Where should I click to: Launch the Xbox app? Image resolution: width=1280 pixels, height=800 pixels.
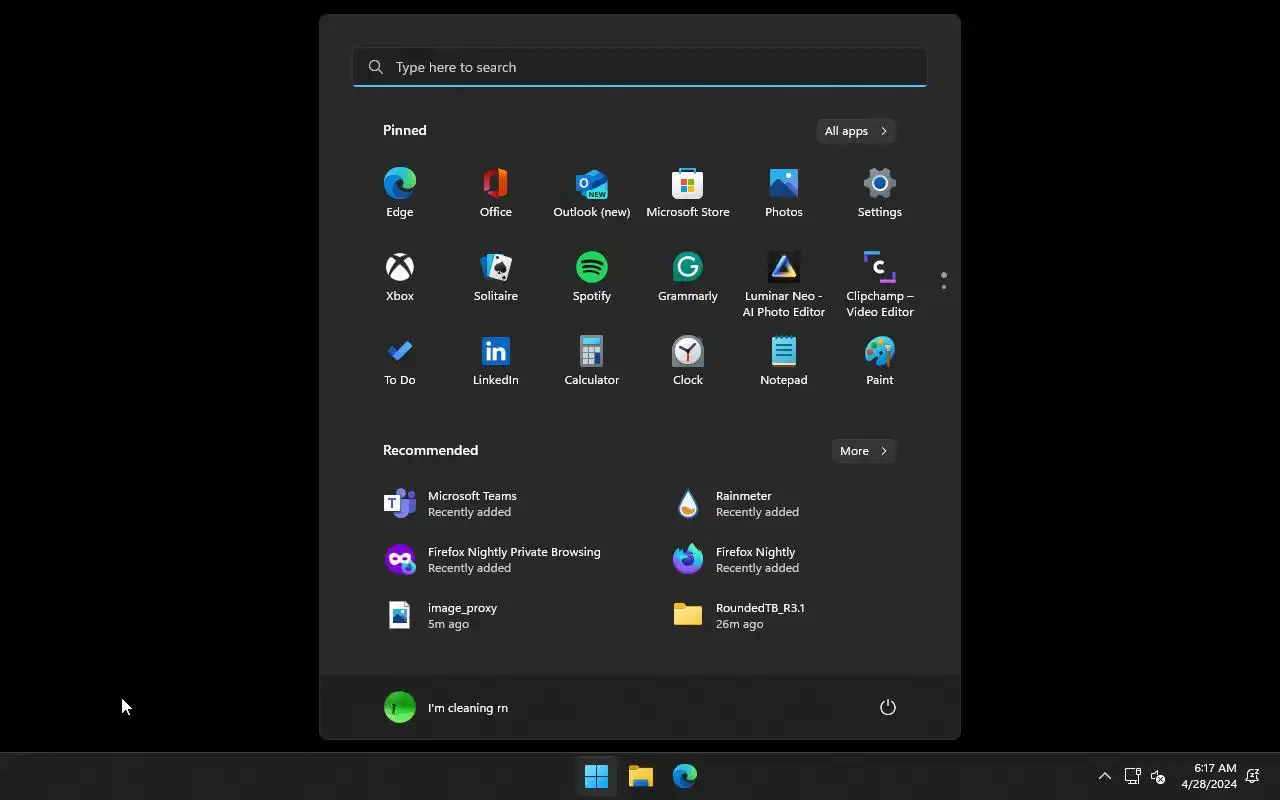click(400, 277)
